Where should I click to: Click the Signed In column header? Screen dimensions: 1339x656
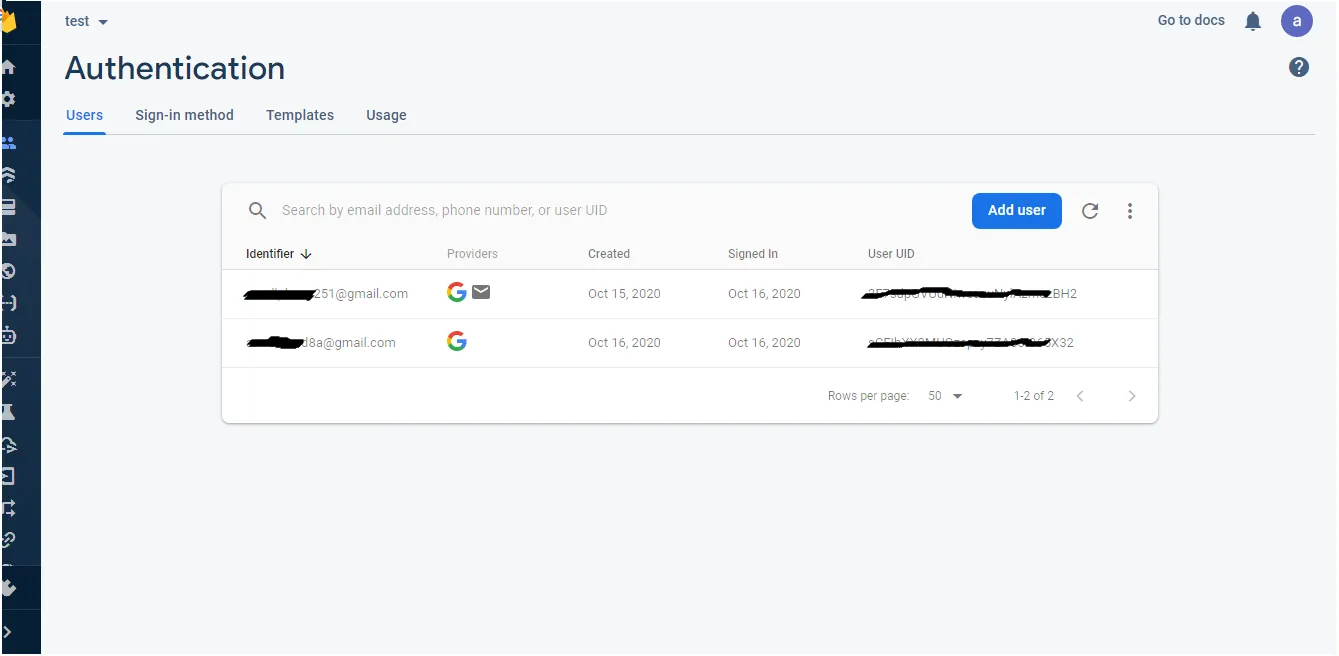tap(753, 254)
